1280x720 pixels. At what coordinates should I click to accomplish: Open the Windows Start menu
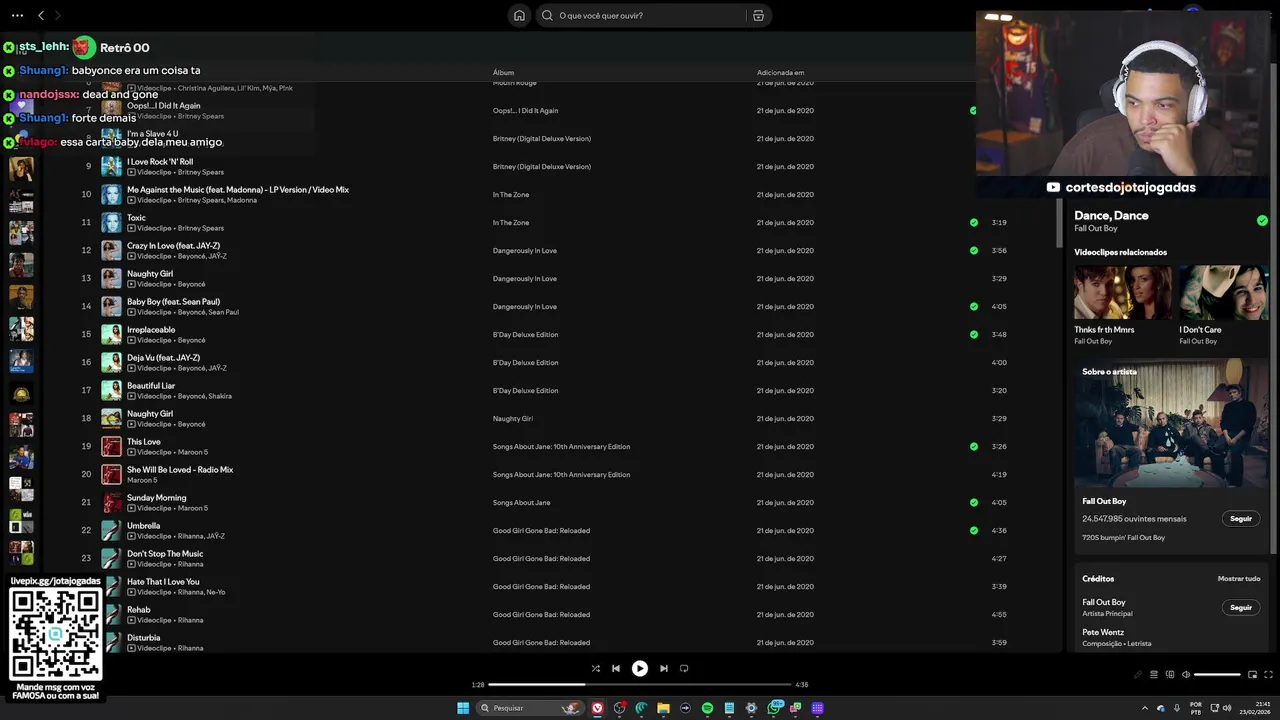coord(463,708)
